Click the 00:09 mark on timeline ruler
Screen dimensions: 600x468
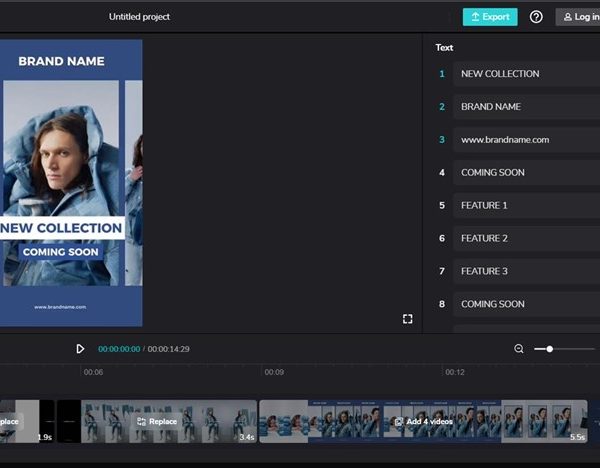273,372
